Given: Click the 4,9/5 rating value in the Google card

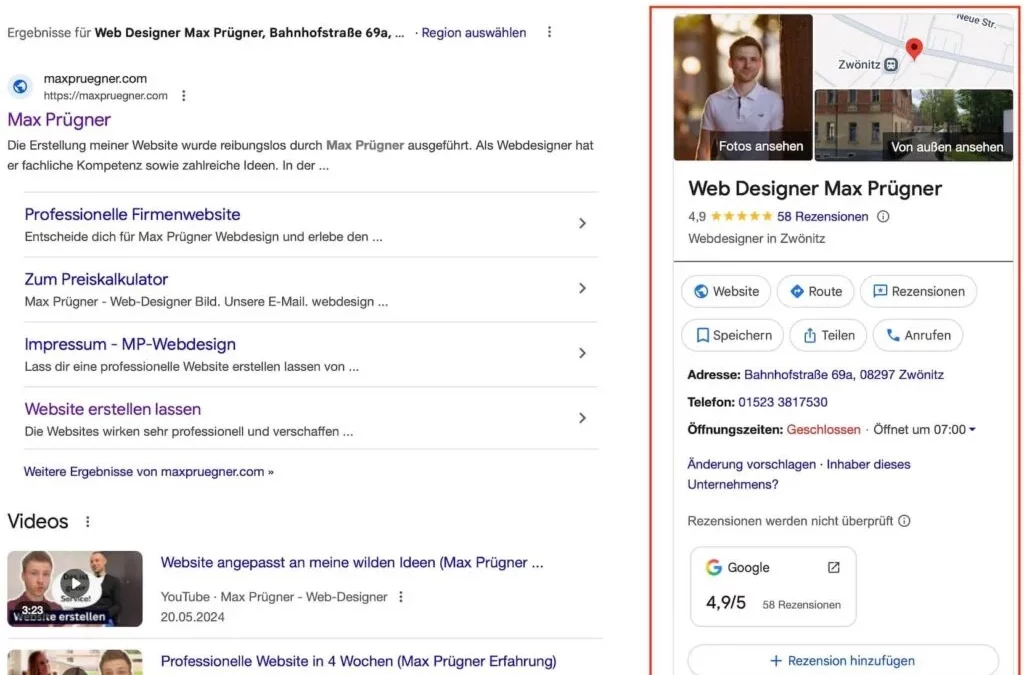Looking at the screenshot, I should 726,602.
